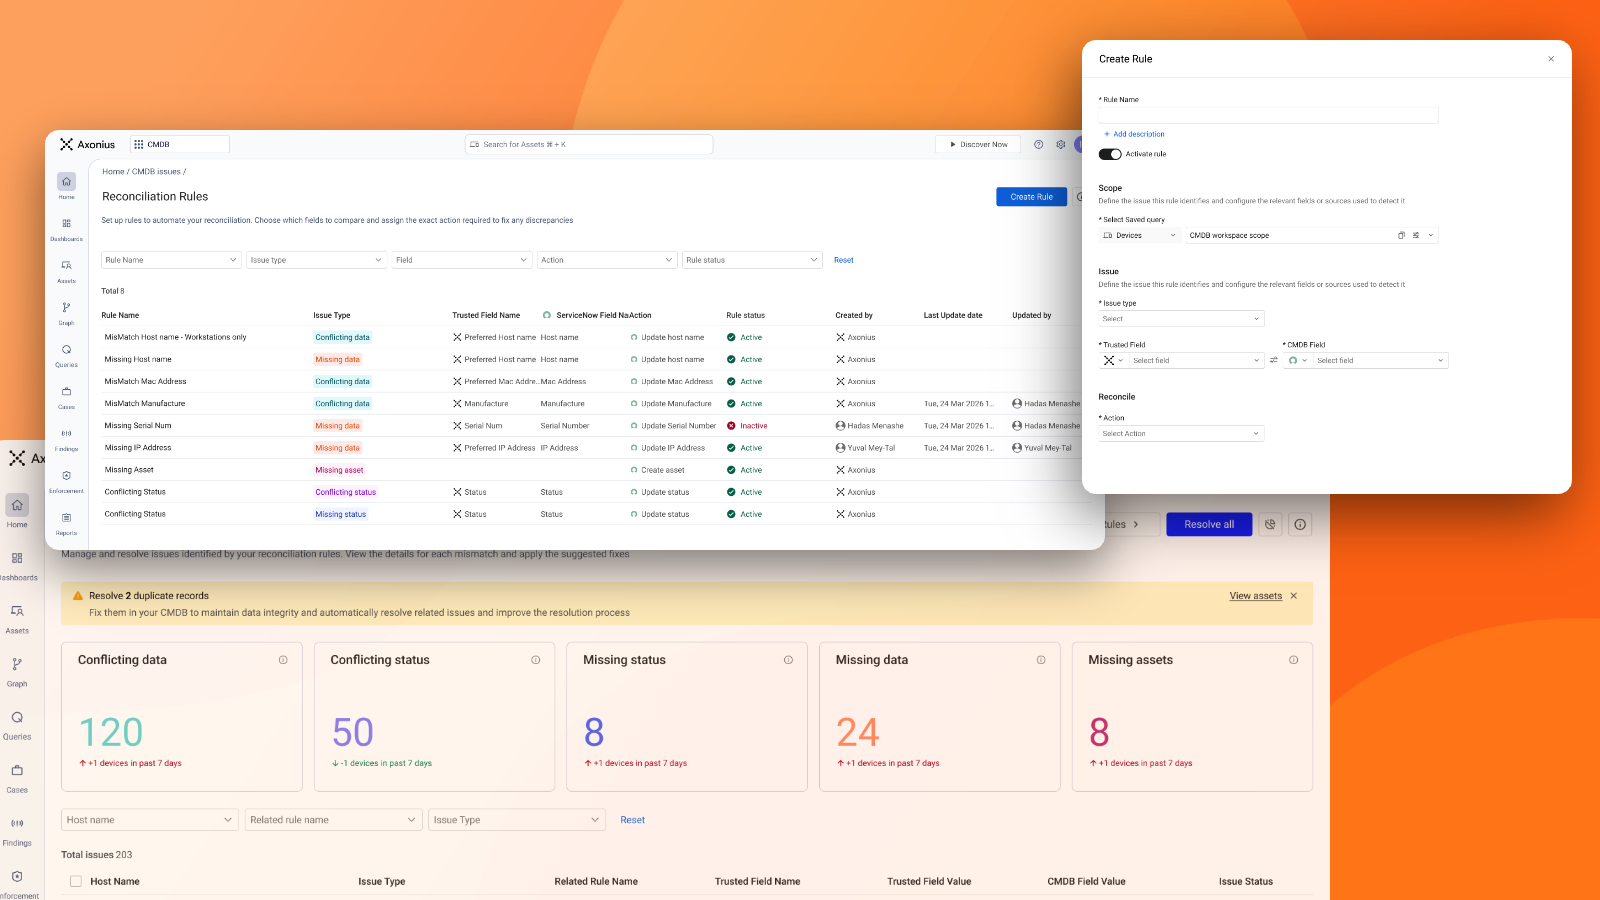Click the chart icon next to Resolve all

[x=1270, y=524]
